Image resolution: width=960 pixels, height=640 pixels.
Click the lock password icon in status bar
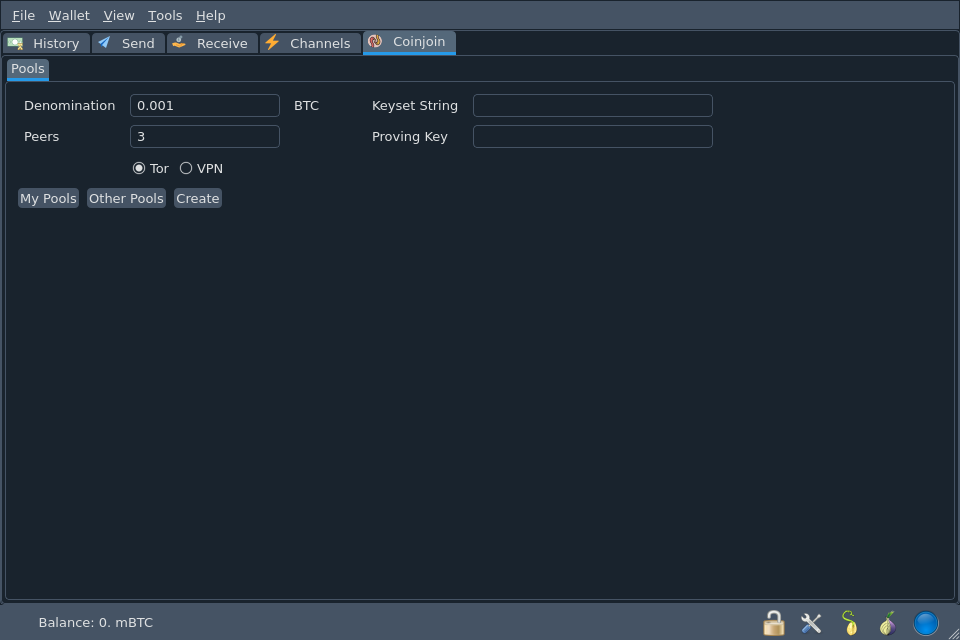tap(774, 623)
